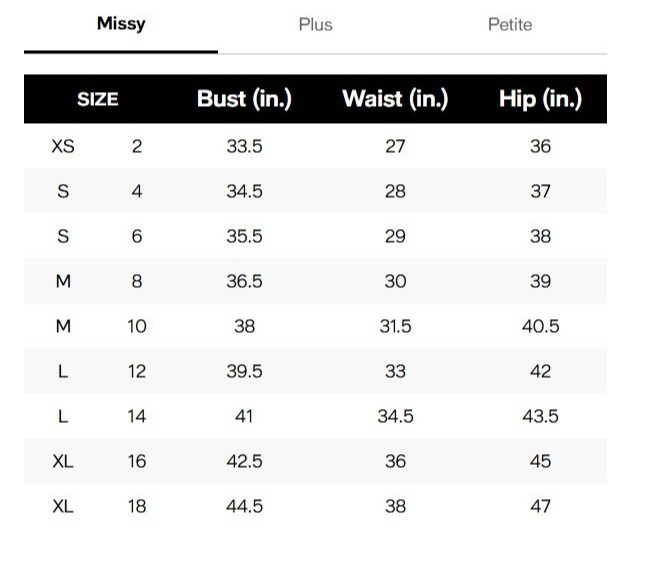Viewport: 647px width, 561px height.
Task: Select size number 16 in XL row
Action: click(x=137, y=461)
